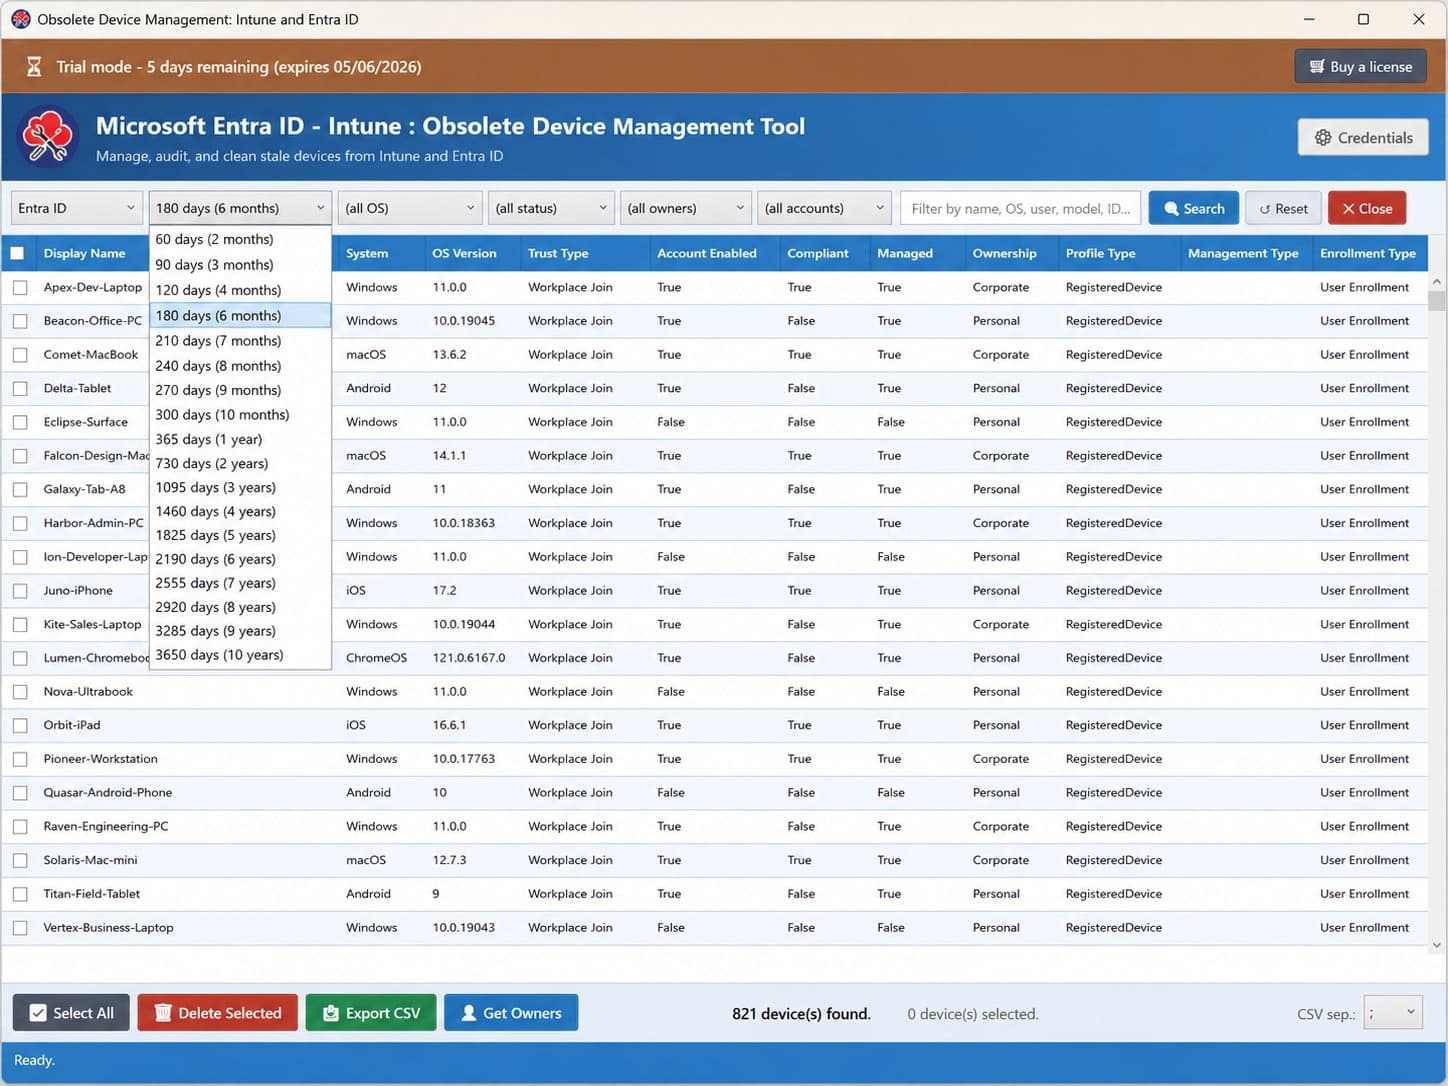
Task: Click ChromeOS in Lumen-Chromebook row
Action: point(376,658)
